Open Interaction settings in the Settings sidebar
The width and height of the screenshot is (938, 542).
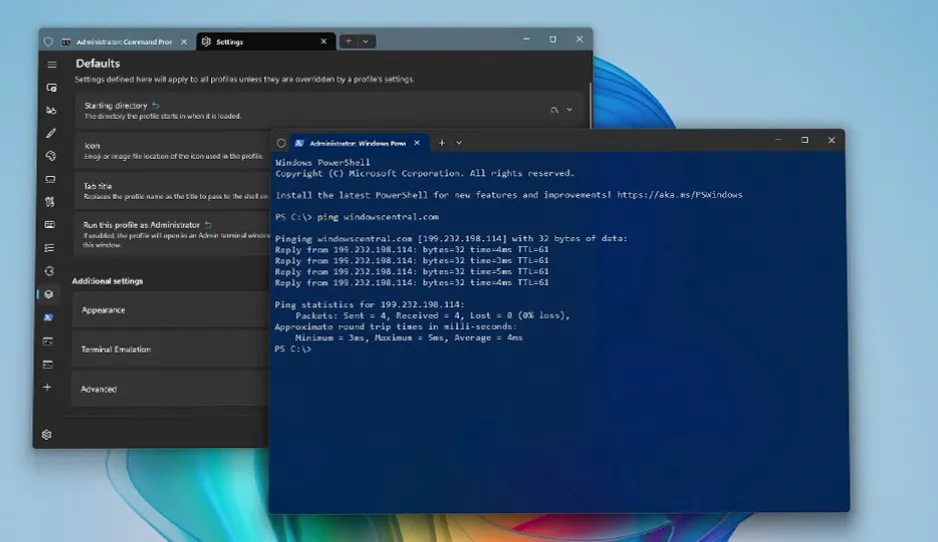click(x=51, y=111)
